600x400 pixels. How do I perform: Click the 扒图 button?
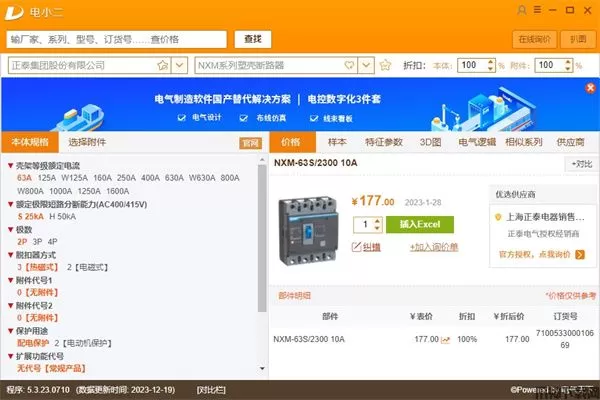578,39
